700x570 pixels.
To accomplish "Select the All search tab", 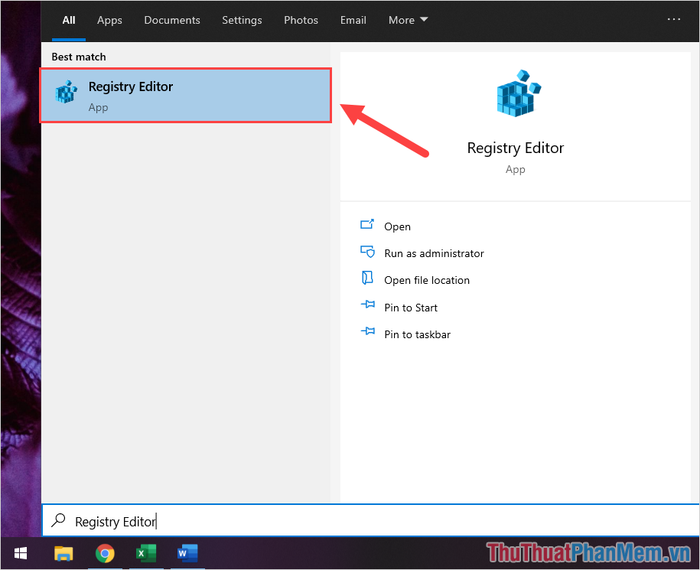I will click(69, 20).
